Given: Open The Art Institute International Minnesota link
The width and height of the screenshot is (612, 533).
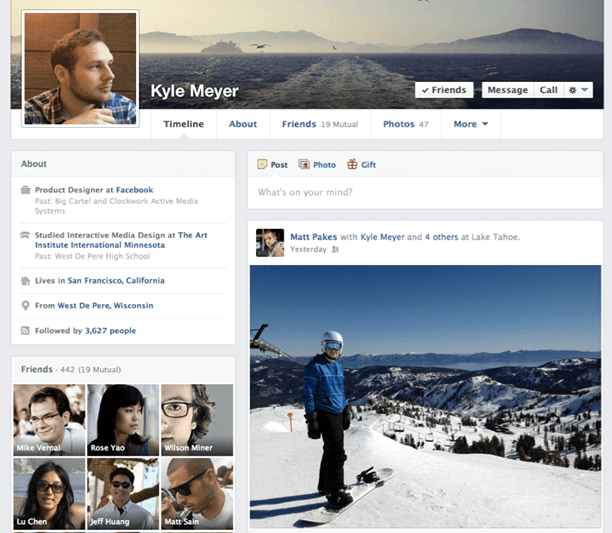Looking at the screenshot, I should click(121, 240).
